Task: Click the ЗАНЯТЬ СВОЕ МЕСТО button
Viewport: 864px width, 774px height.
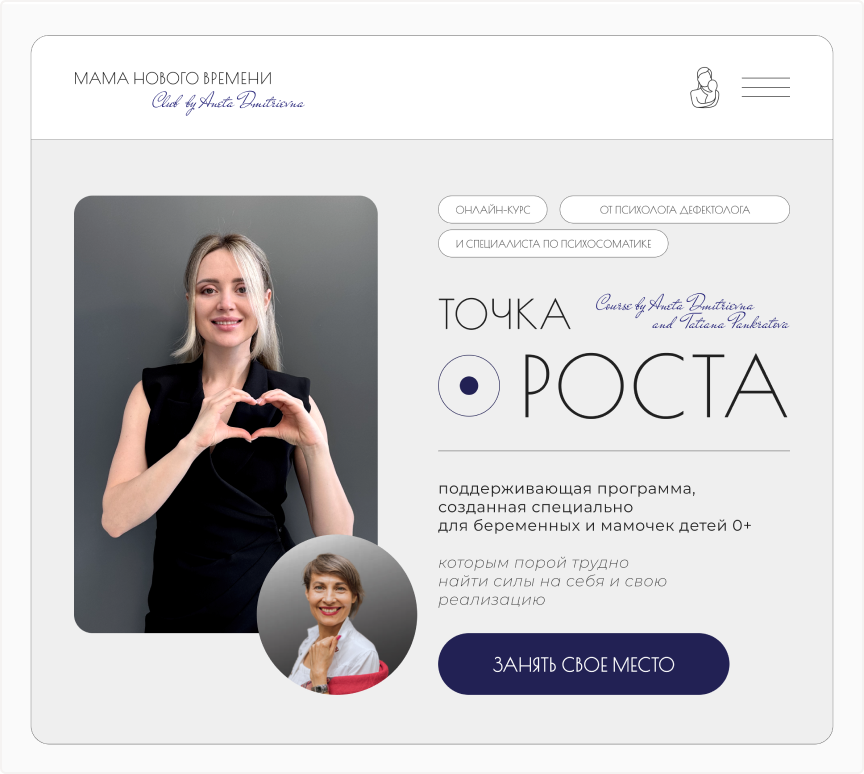Action: (584, 664)
